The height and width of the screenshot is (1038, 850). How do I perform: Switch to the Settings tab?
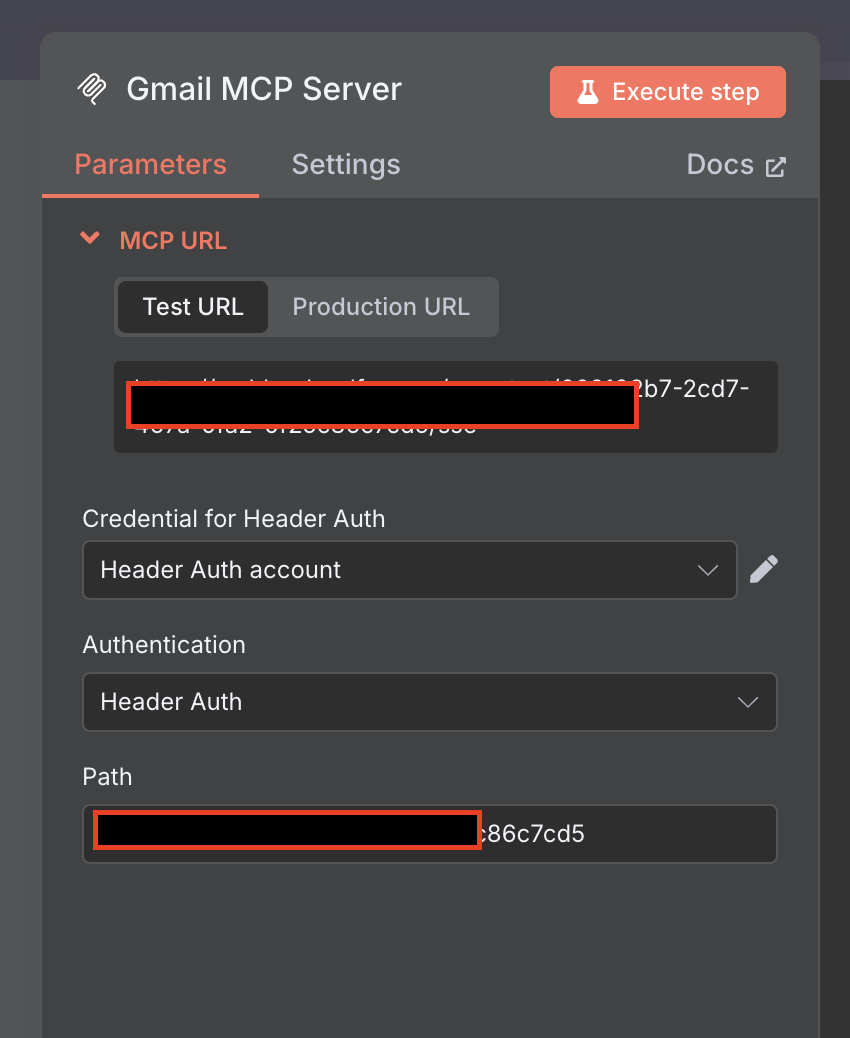(346, 164)
